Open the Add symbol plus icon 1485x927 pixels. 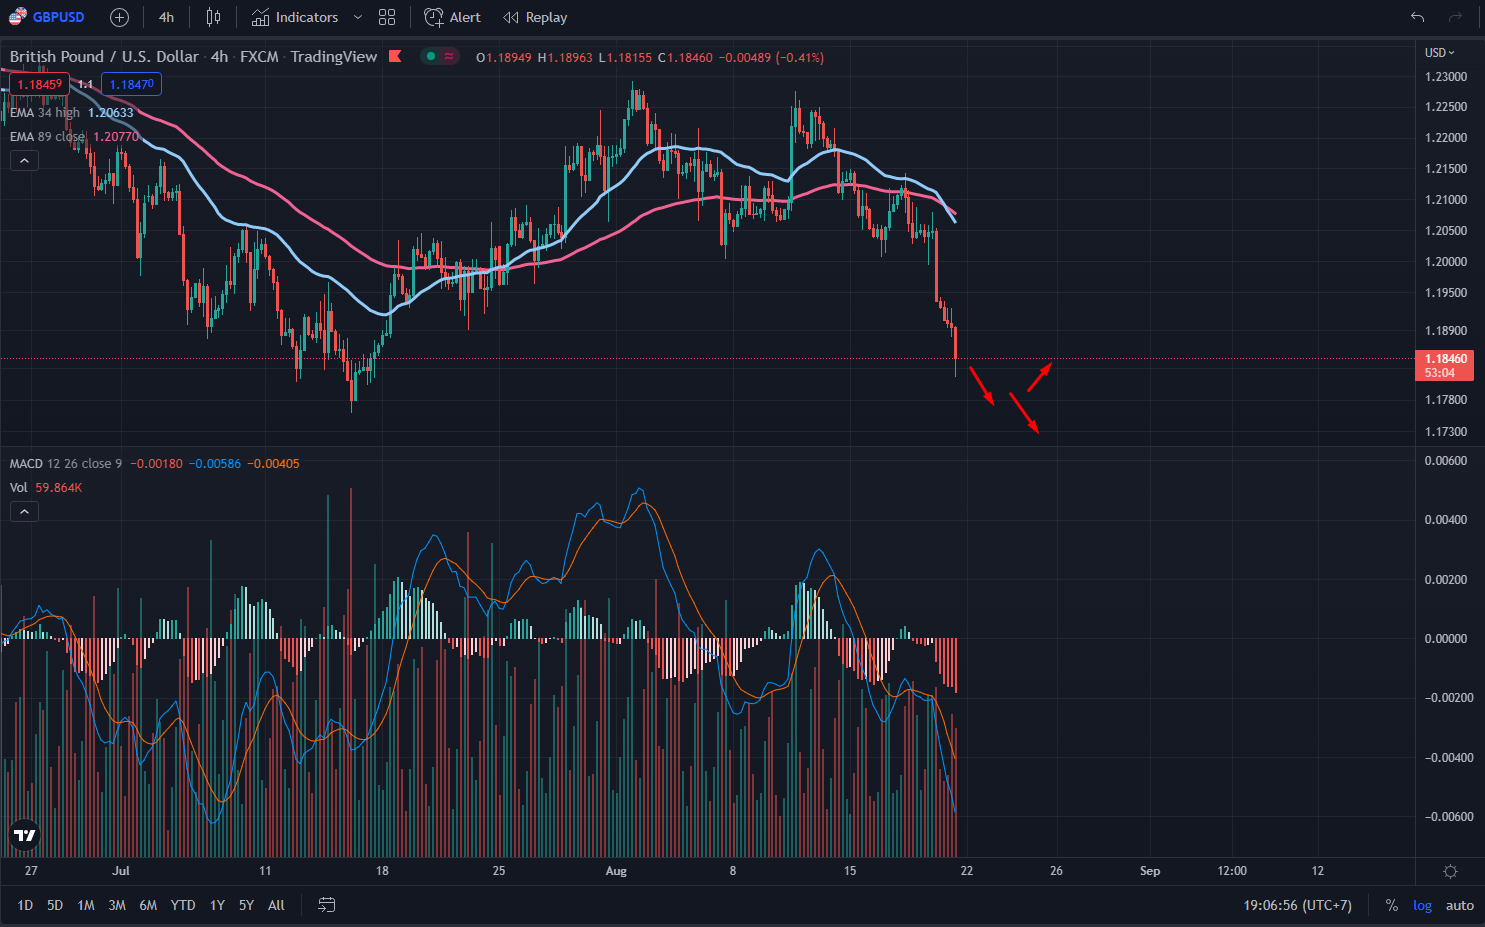(119, 17)
